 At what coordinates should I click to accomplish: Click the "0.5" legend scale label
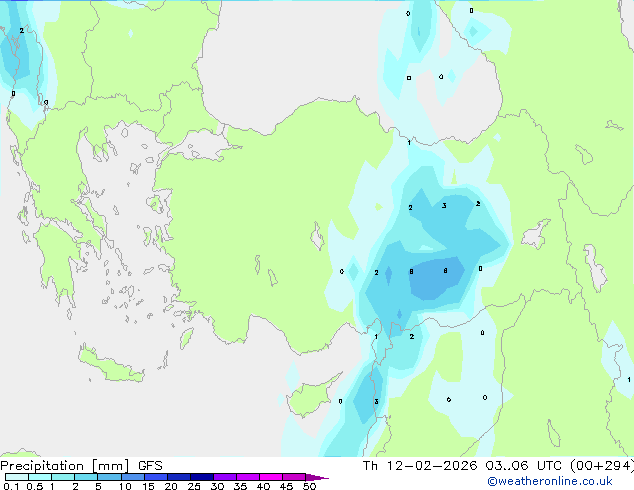tap(35, 486)
